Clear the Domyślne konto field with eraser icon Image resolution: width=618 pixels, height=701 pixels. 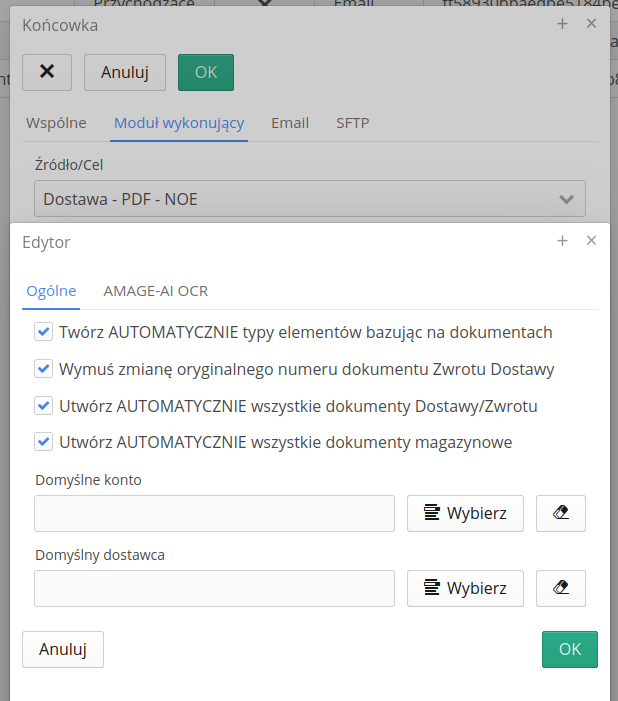pos(560,513)
